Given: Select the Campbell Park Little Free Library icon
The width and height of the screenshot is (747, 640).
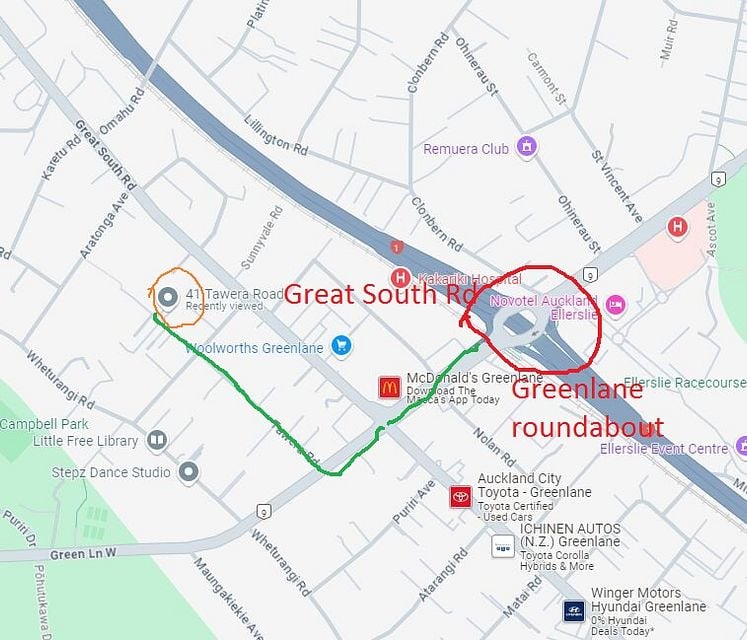Looking at the screenshot, I should click(157, 439).
